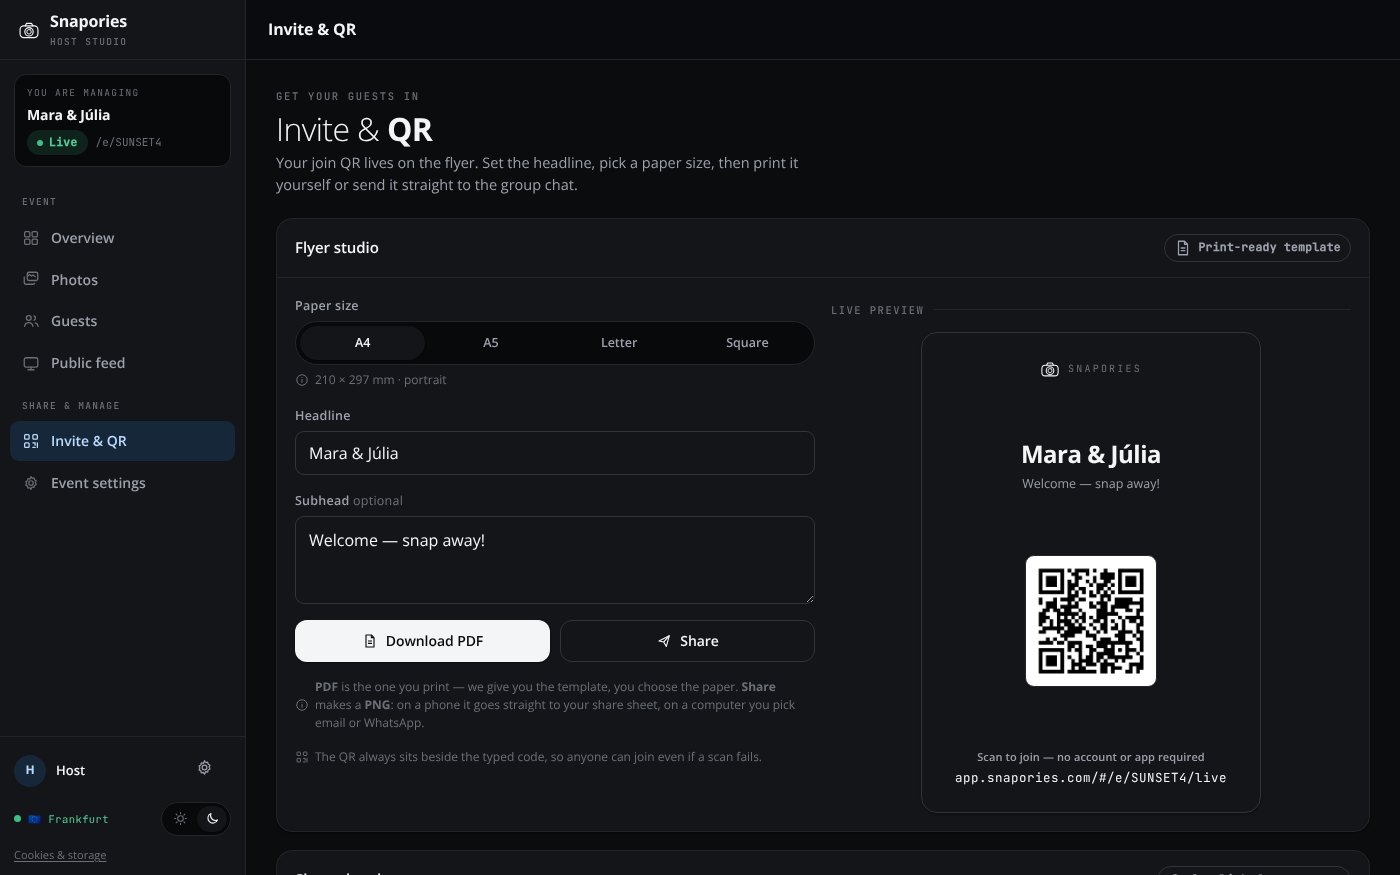Viewport: 1400px width, 875px height.
Task: Click the SNAPORIES wordmark in flyer preview
Action: pyautogui.click(x=1104, y=369)
